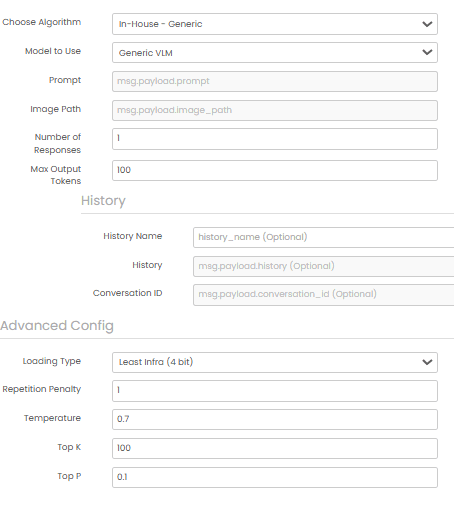Click the History Name input field
The image size is (454, 508).
coord(323,237)
